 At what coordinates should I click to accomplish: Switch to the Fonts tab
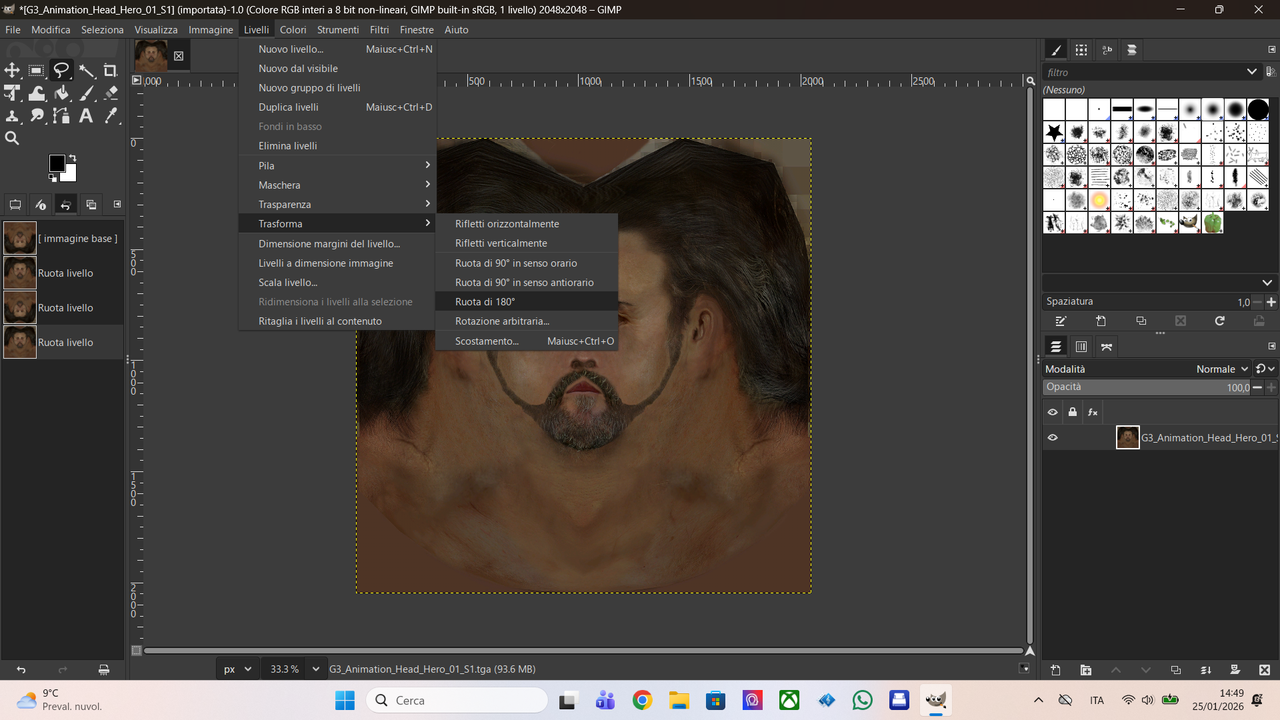coord(1106,50)
